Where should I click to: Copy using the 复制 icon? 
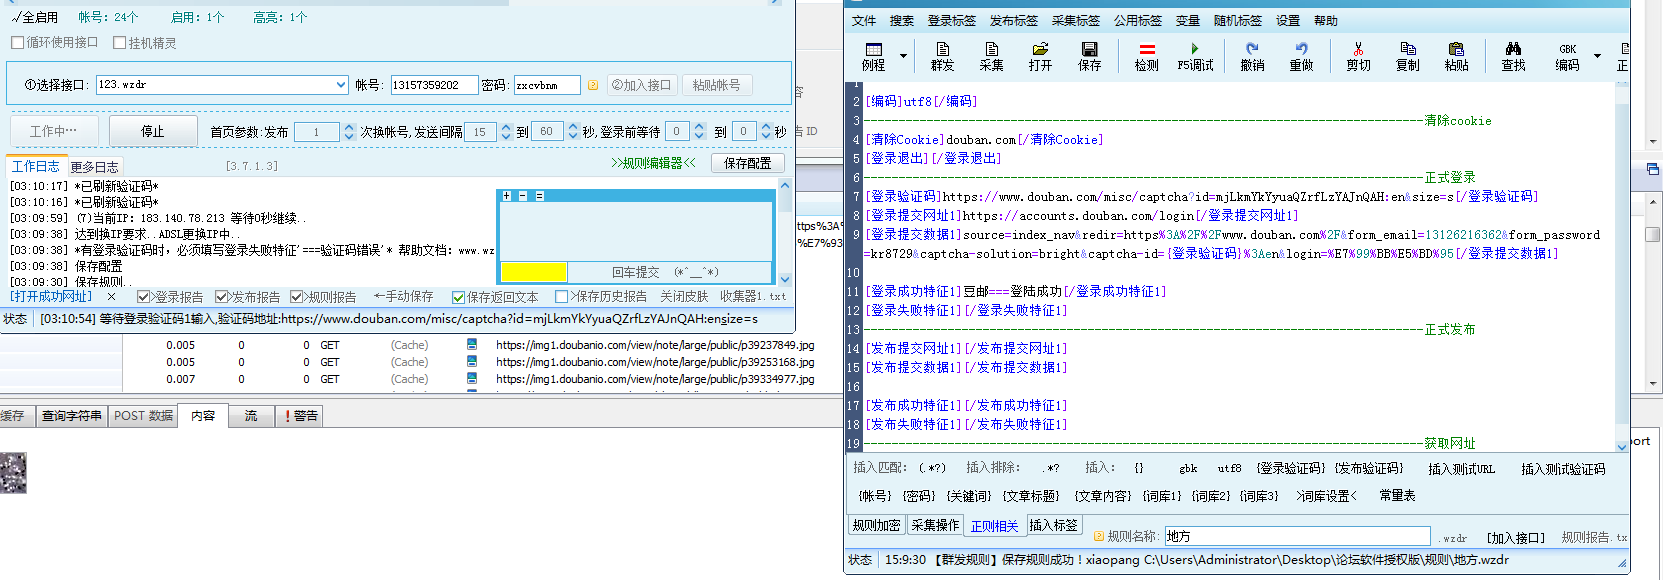pos(1407,56)
